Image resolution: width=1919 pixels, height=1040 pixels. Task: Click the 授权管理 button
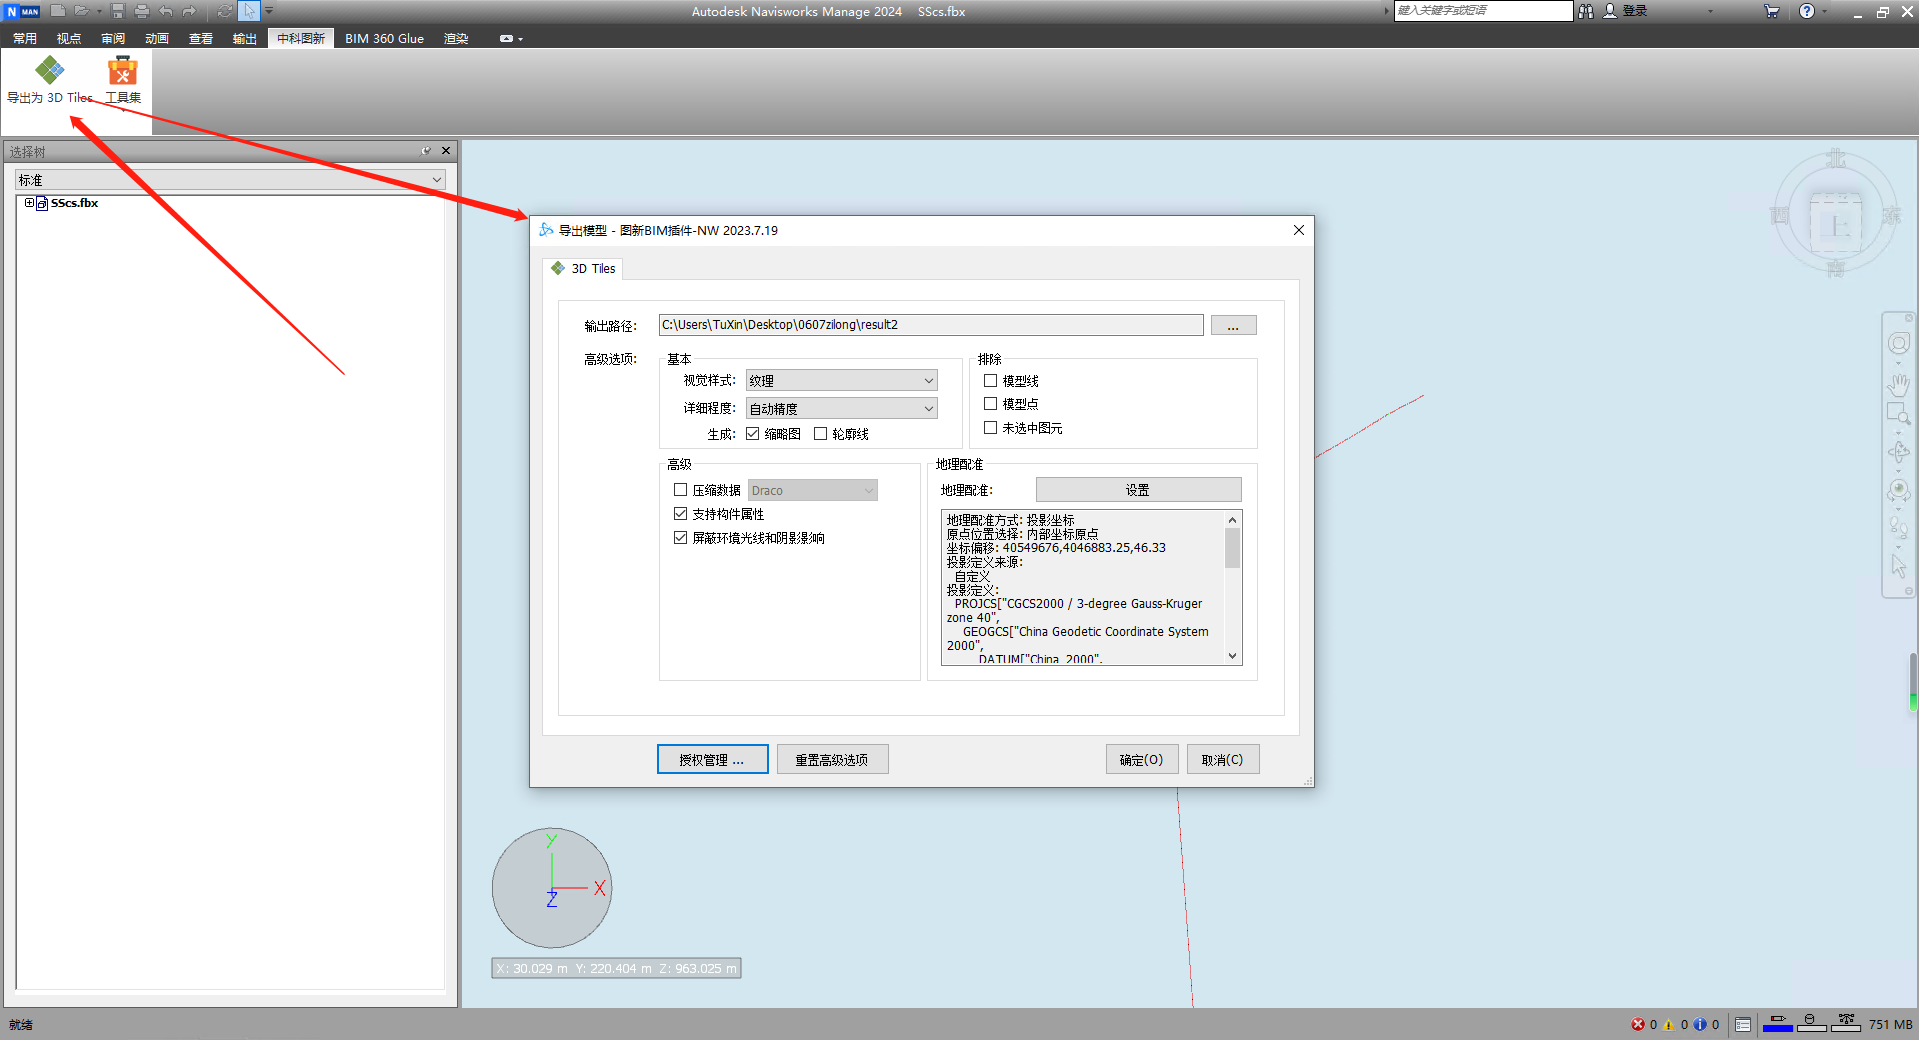(712, 759)
